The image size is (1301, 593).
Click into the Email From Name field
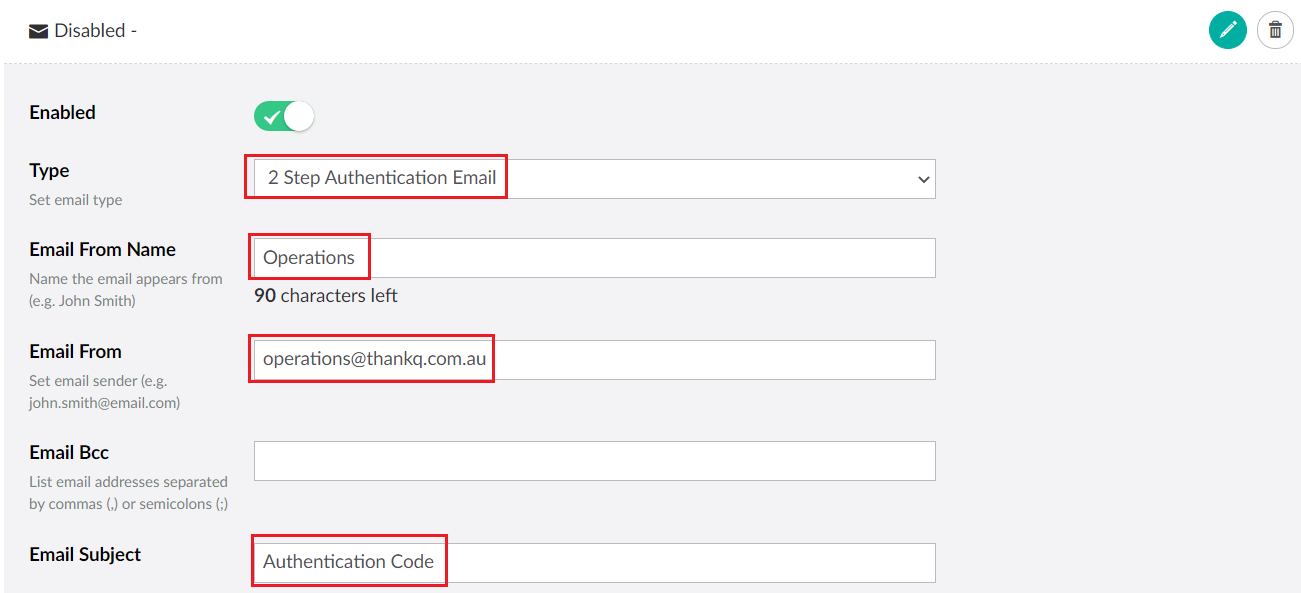click(594, 258)
